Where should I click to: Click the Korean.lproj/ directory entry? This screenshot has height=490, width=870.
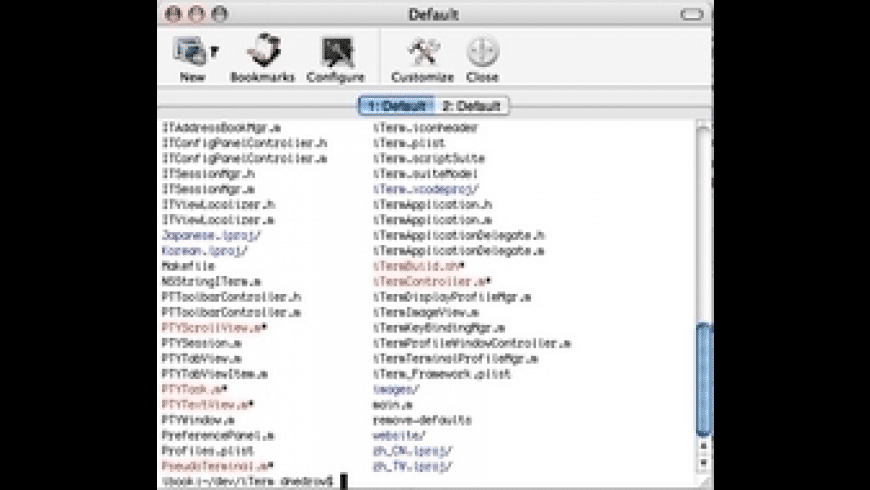point(205,251)
